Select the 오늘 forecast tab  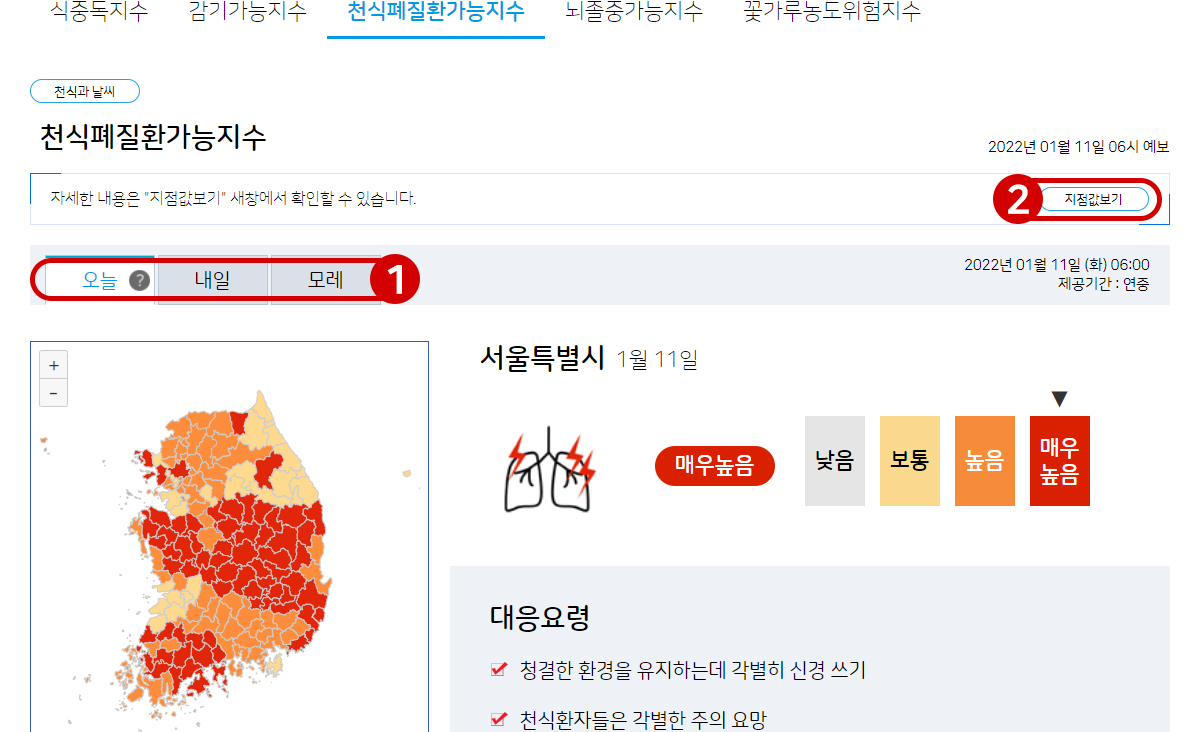point(100,281)
